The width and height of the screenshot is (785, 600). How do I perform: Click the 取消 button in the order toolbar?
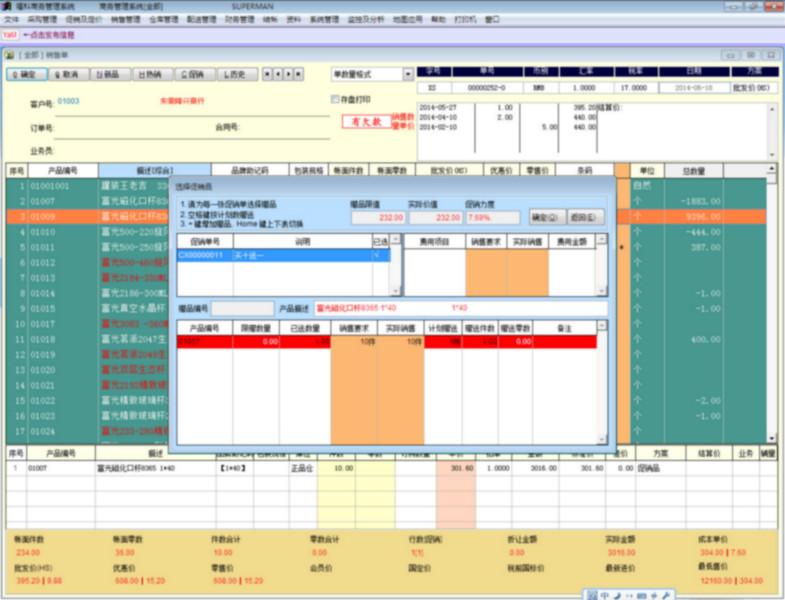pyautogui.click(x=69, y=74)
